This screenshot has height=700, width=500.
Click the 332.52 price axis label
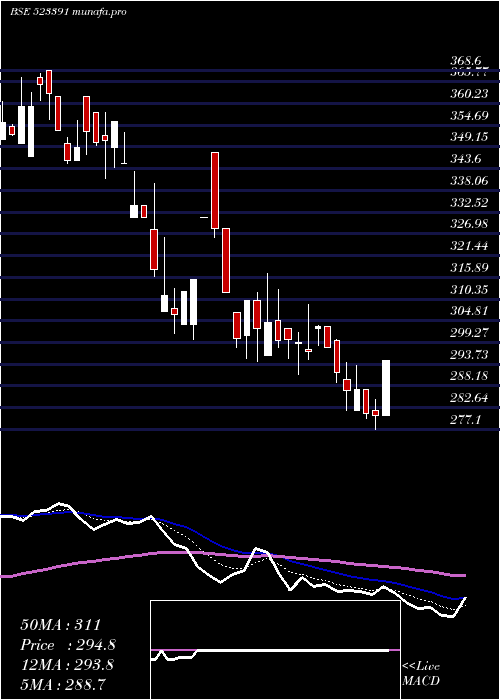point(469,203)
